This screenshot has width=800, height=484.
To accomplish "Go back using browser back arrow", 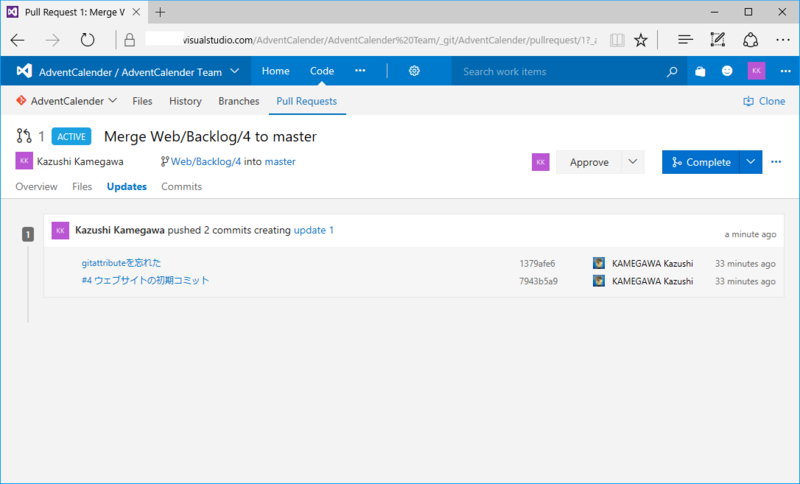I will click(18, 40).
